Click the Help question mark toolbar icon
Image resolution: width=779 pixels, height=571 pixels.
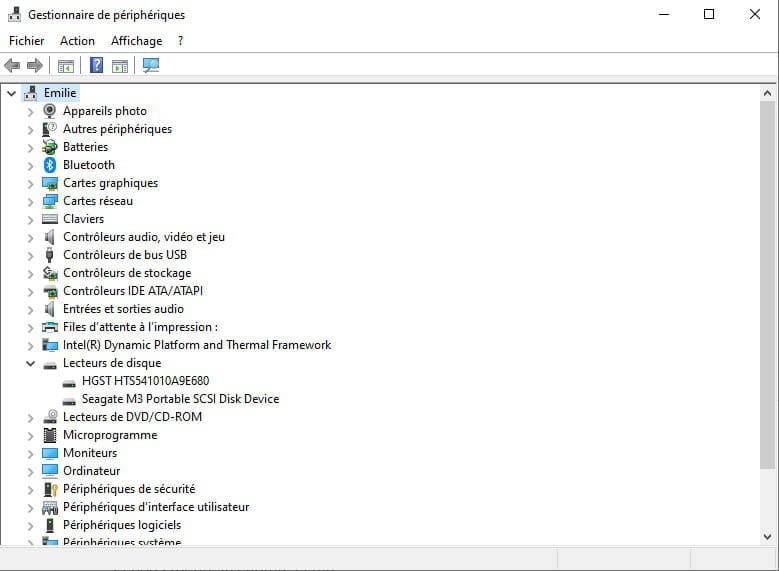pos(96,66)
